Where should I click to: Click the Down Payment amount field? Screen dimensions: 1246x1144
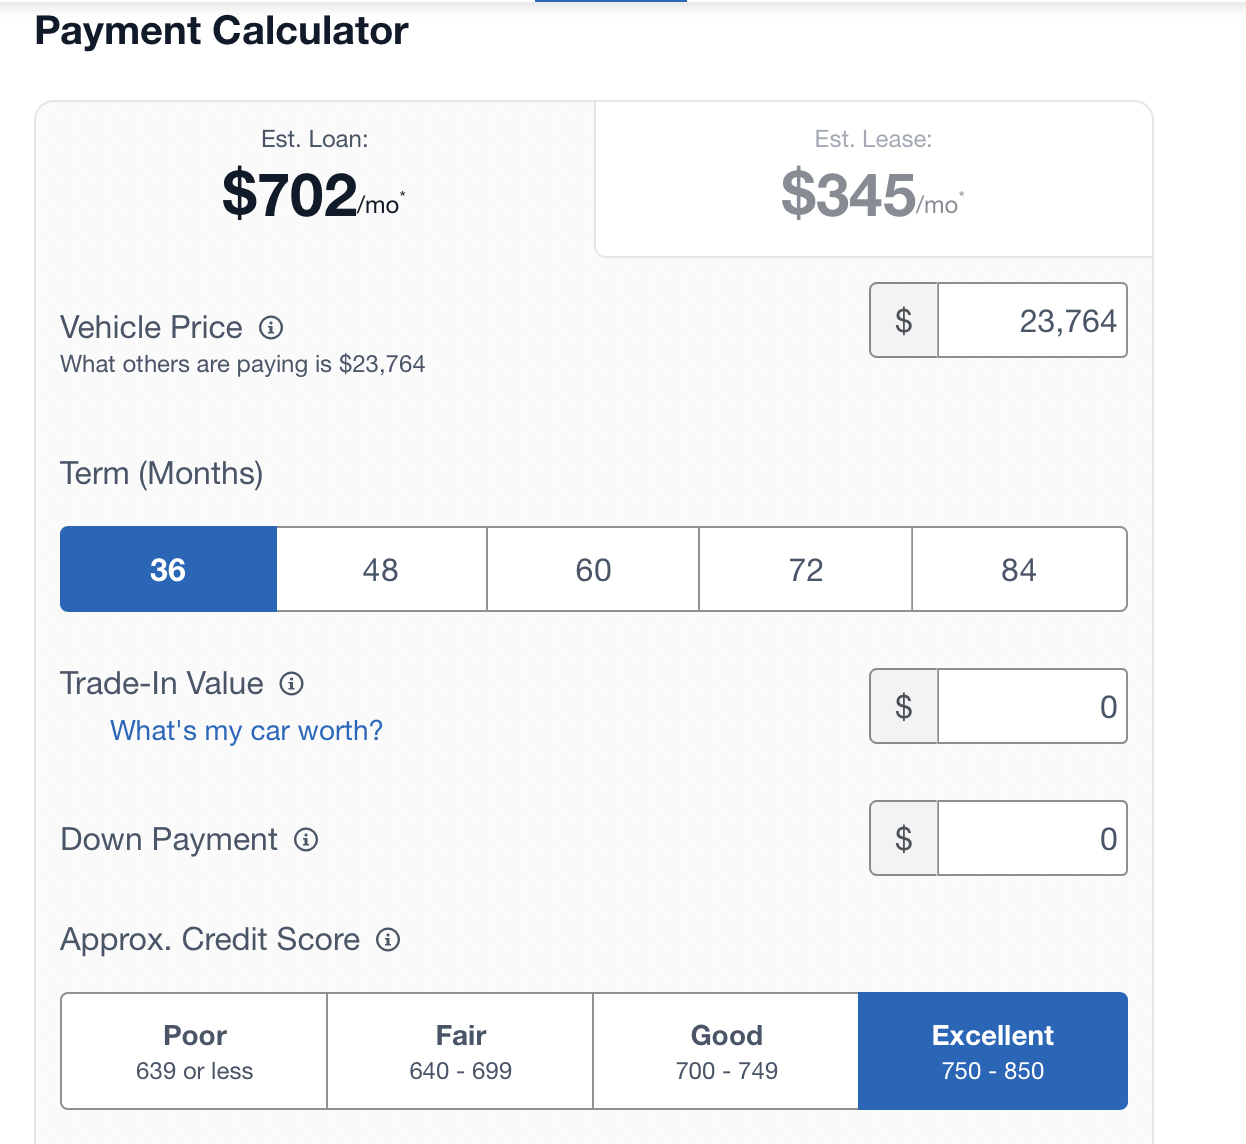(1031, 839)
